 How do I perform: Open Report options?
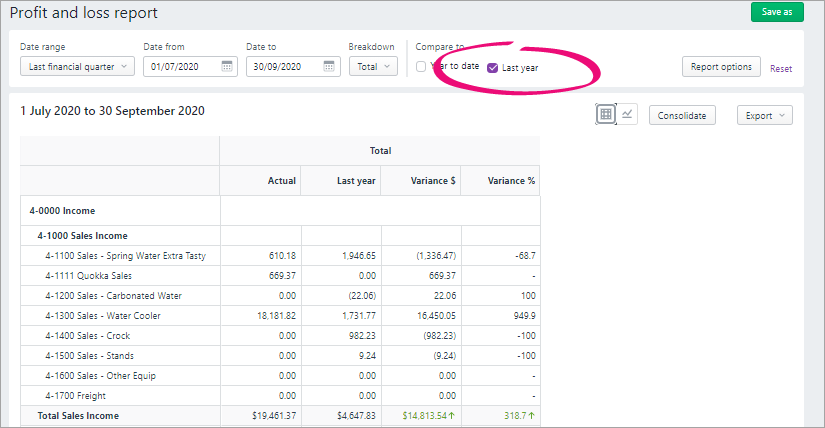[720, 67]
